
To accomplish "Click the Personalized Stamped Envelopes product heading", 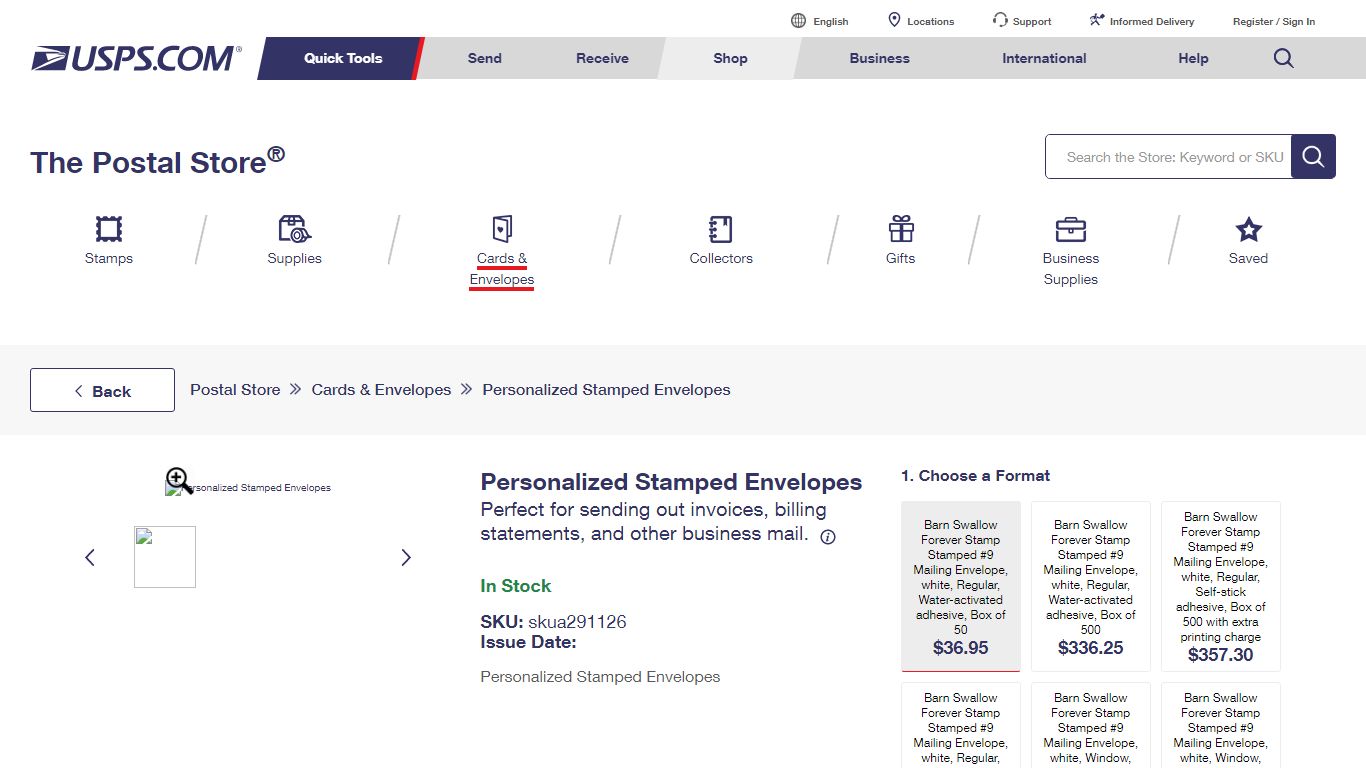I will (x=671, y=482).
